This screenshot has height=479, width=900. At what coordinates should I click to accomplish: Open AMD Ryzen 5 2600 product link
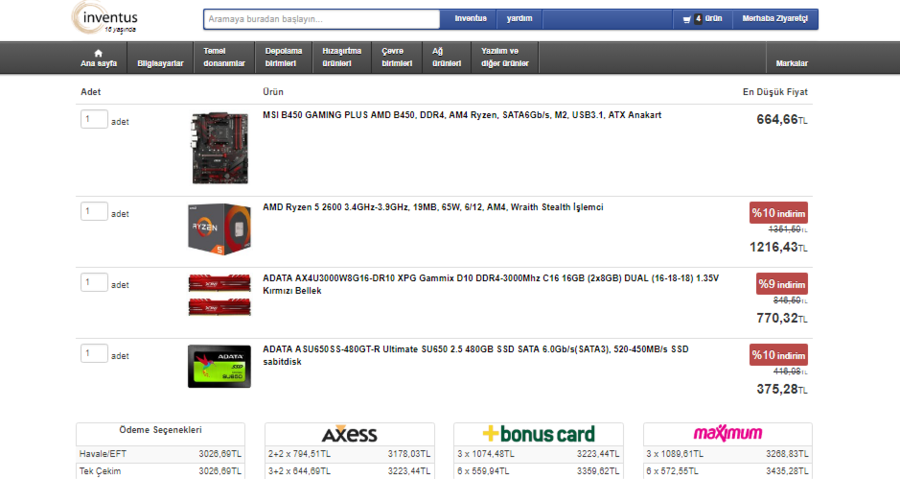pyautogui.click(x=433, y=207)
